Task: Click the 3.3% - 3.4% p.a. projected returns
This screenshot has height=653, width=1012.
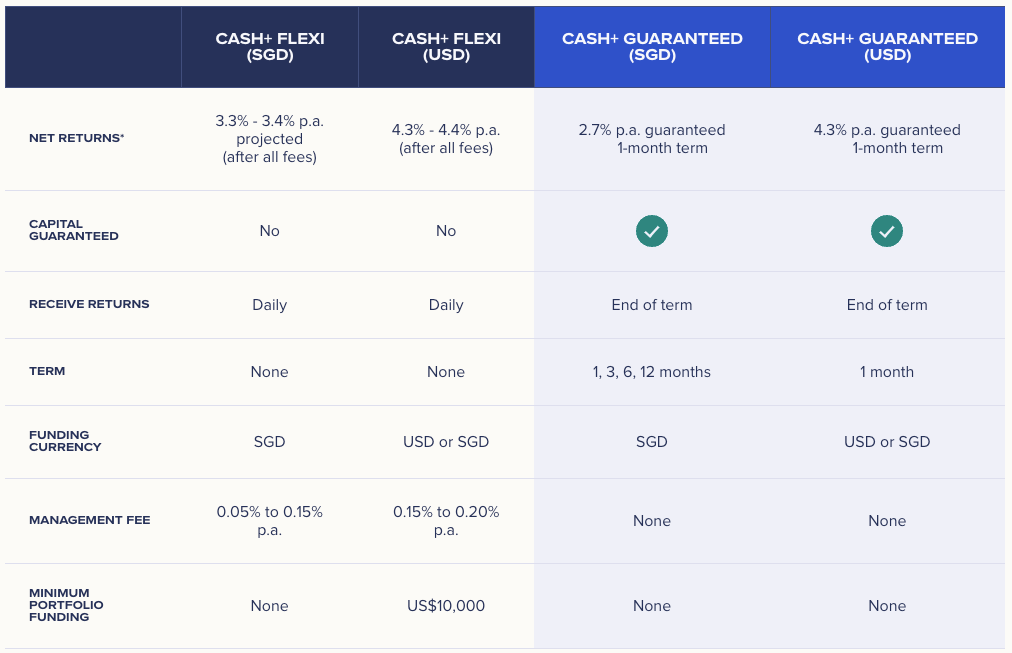Action: [x=270, y=138]
